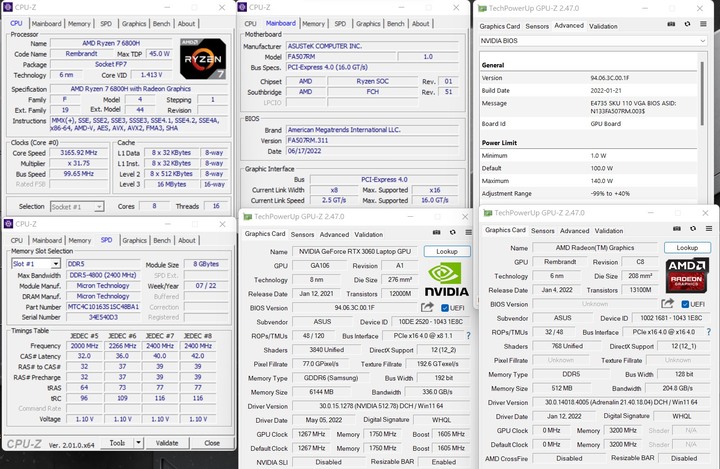Open the NVIDIA BIOS dropdown in the GPU-Z Advanced window
720x469 pixels.
pyautogui.click(x=592, y=41)
